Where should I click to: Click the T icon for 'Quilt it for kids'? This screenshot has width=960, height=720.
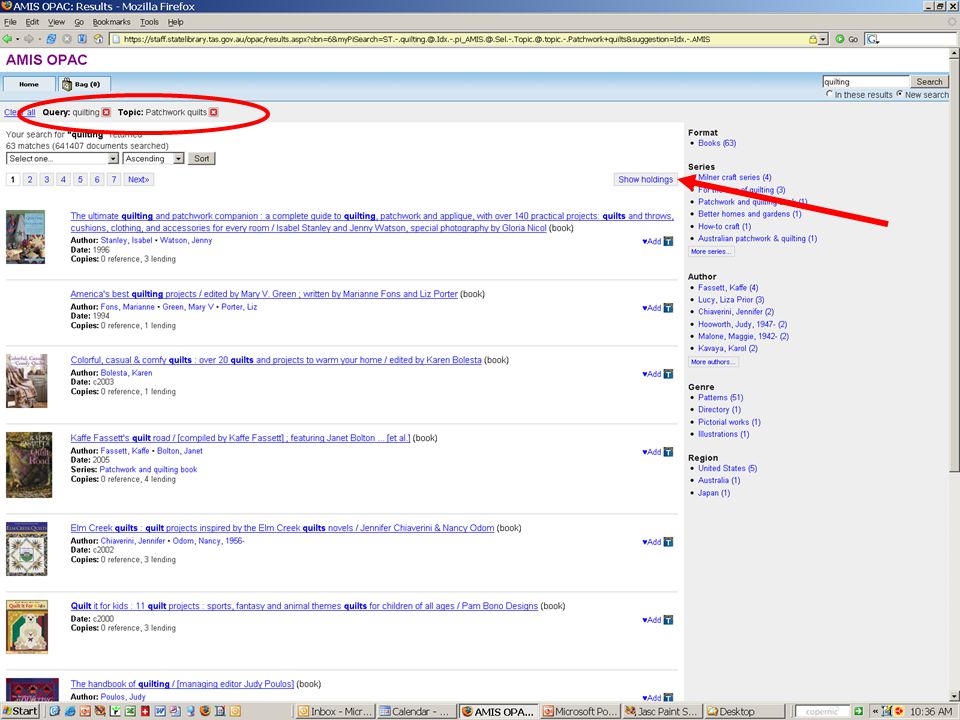coord(669,620)
